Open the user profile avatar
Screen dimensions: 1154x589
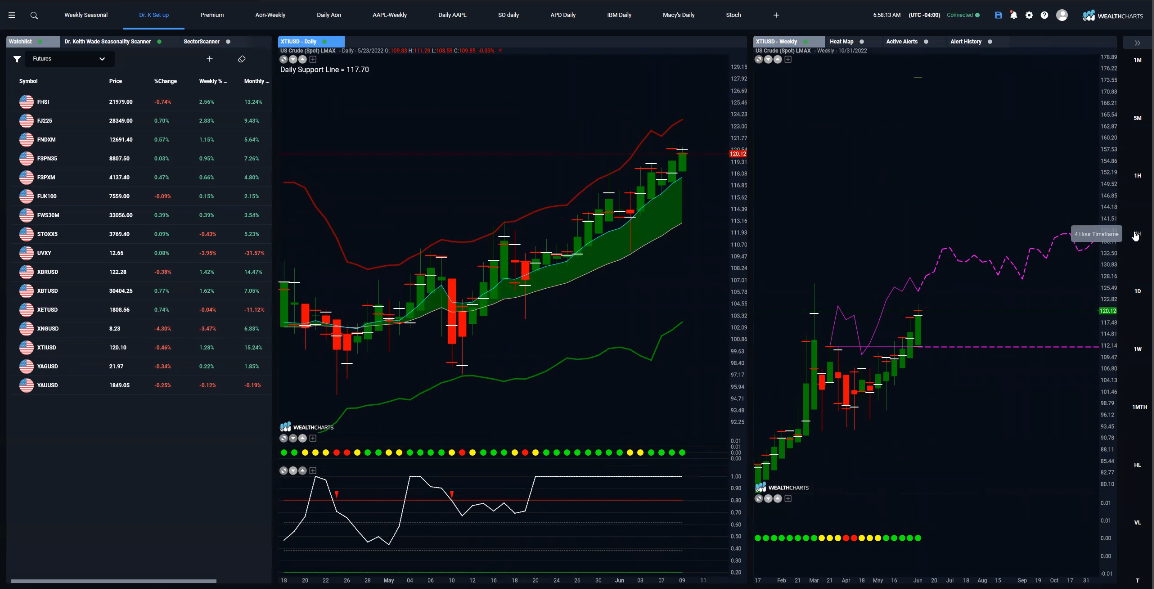1062,15
